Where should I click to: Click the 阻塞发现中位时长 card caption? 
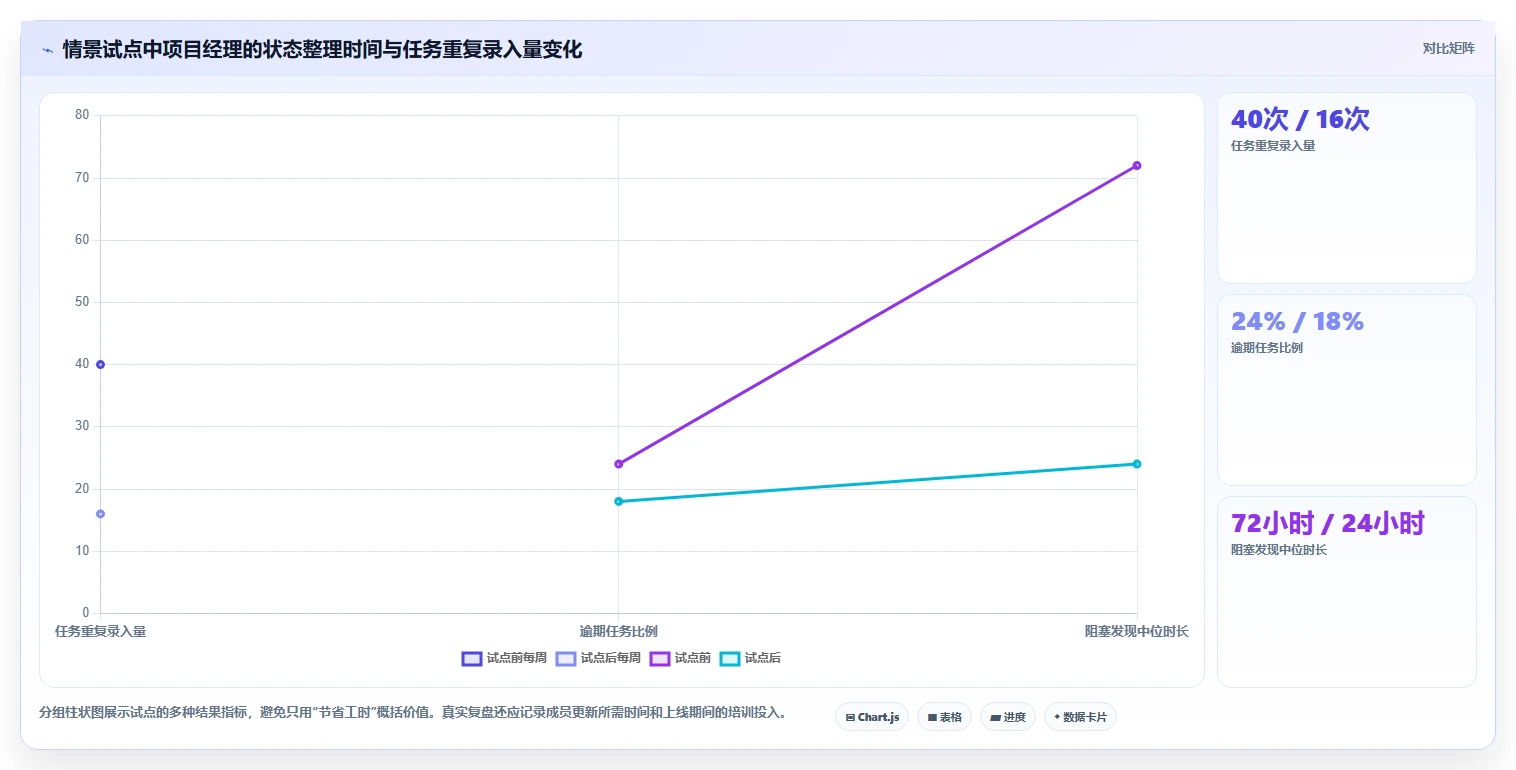click(x=1279, y=550)
